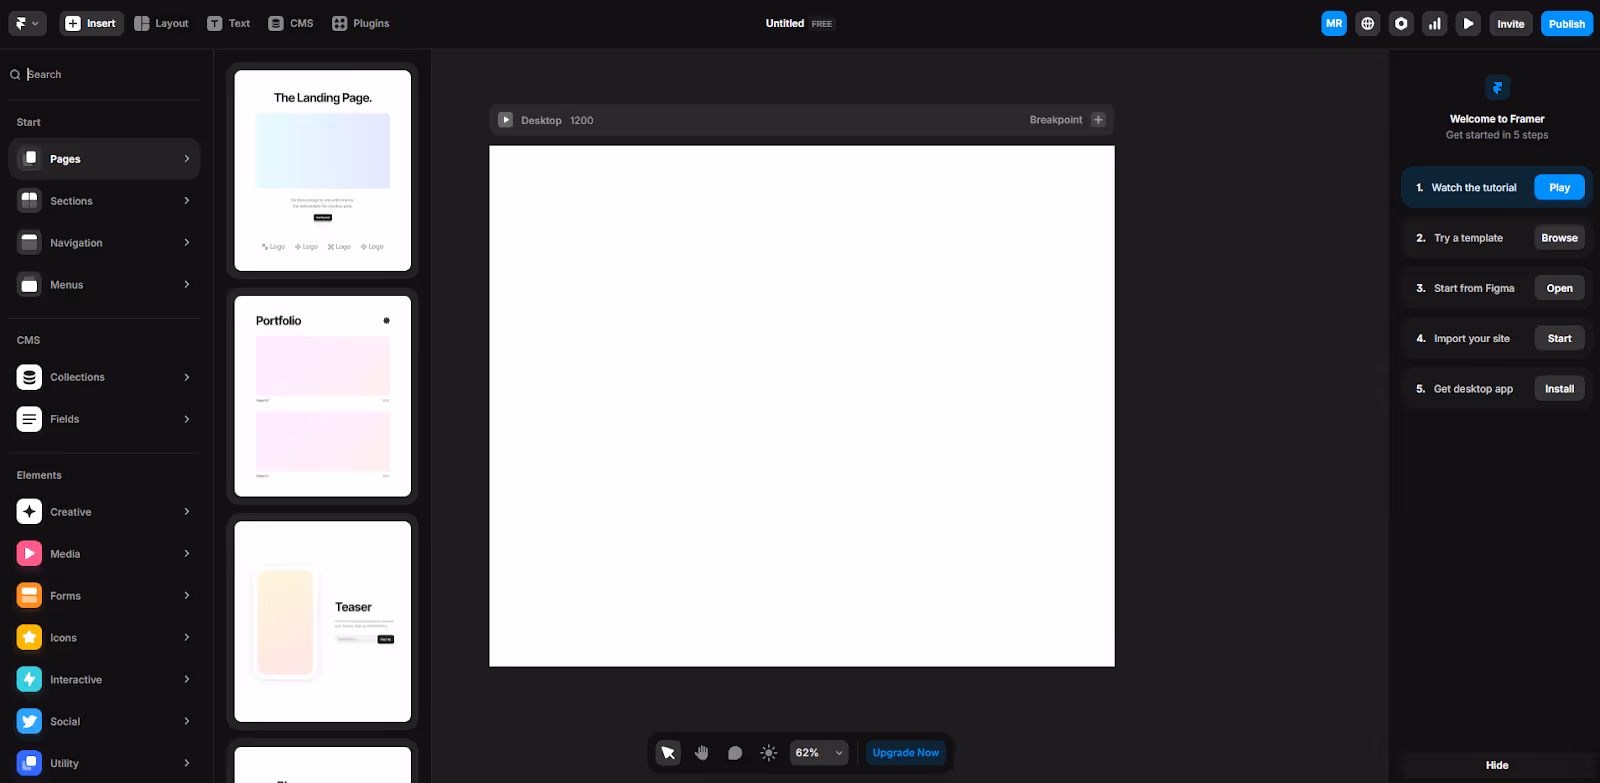Open the CMS tab
Viewport: 1600px width, 783px height.
pyautogui.click(x=291, y=23)
